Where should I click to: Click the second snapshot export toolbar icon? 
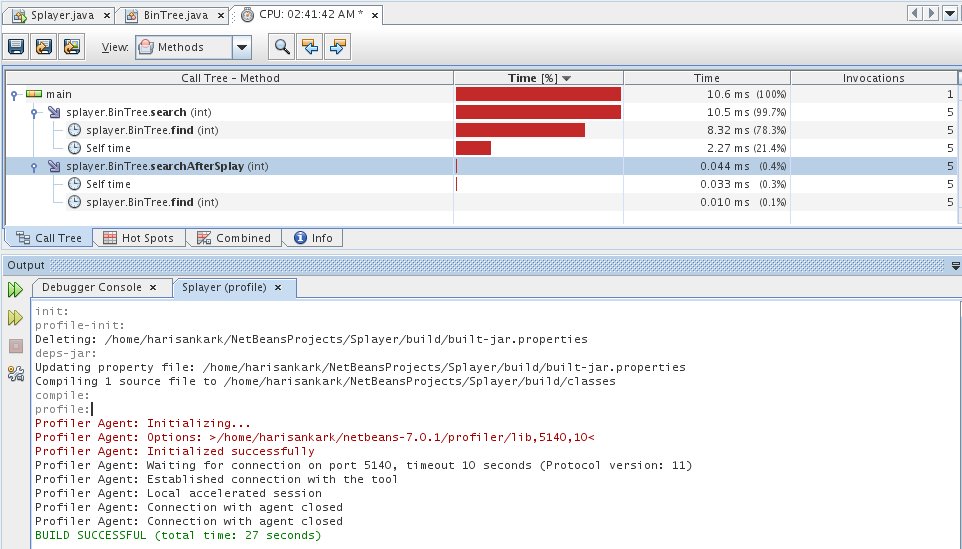coord(44,47)
